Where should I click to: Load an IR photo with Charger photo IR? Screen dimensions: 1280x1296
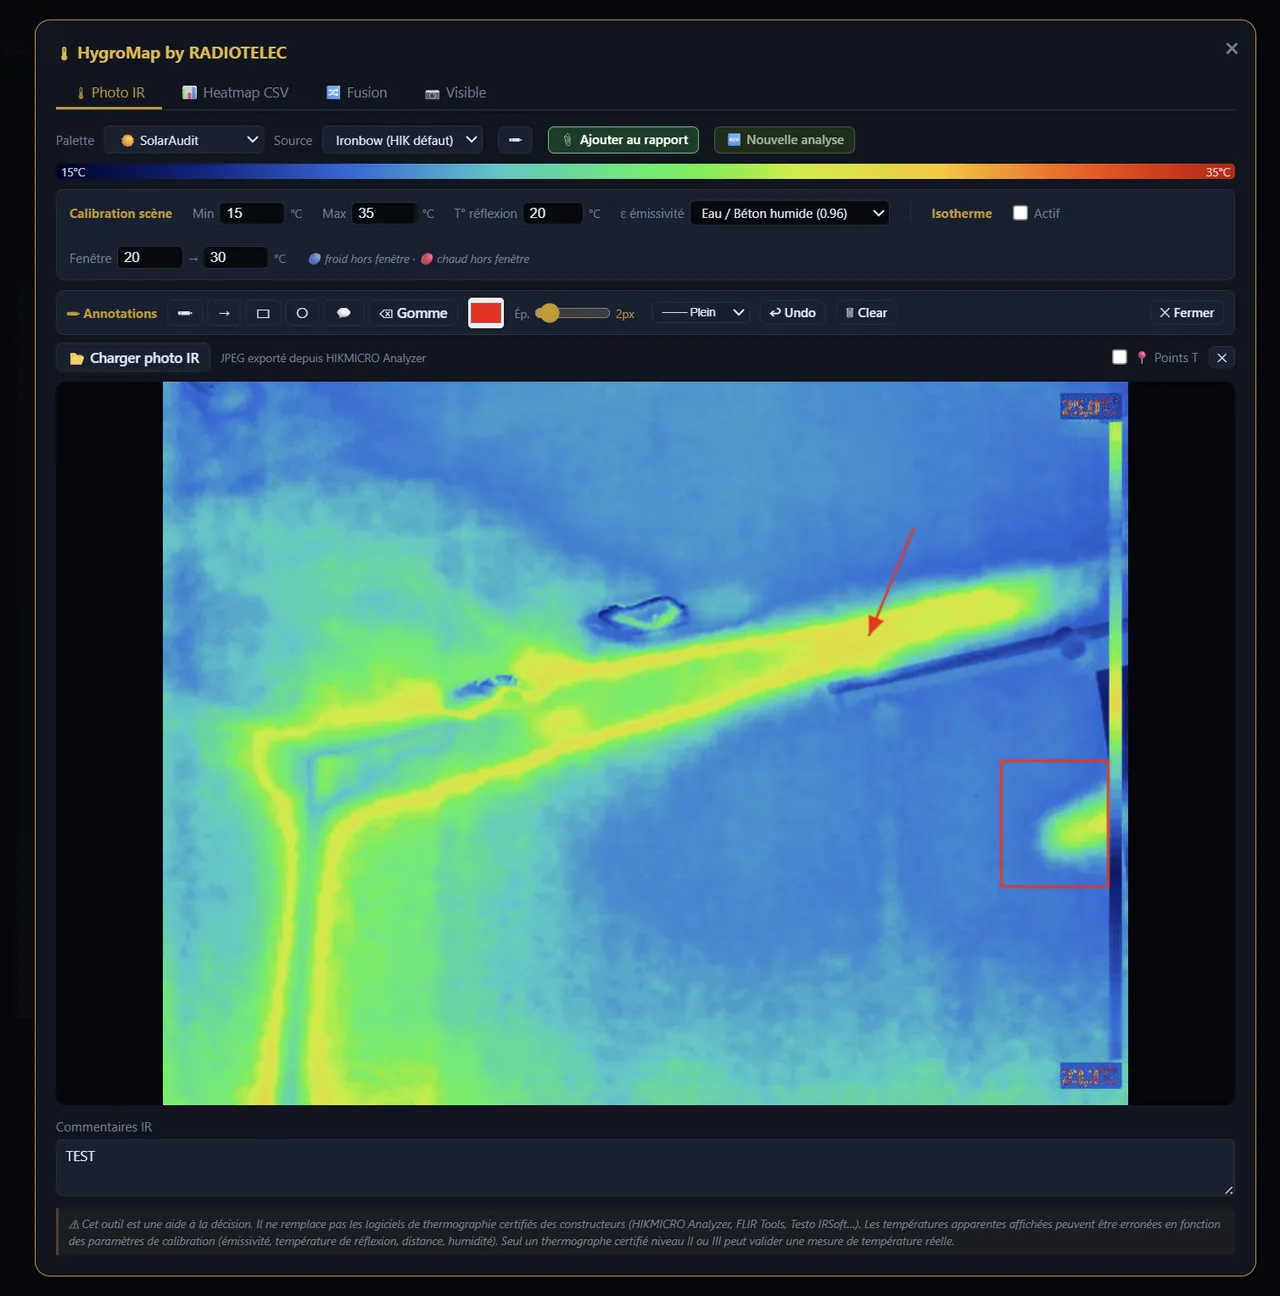pos(134,358)
